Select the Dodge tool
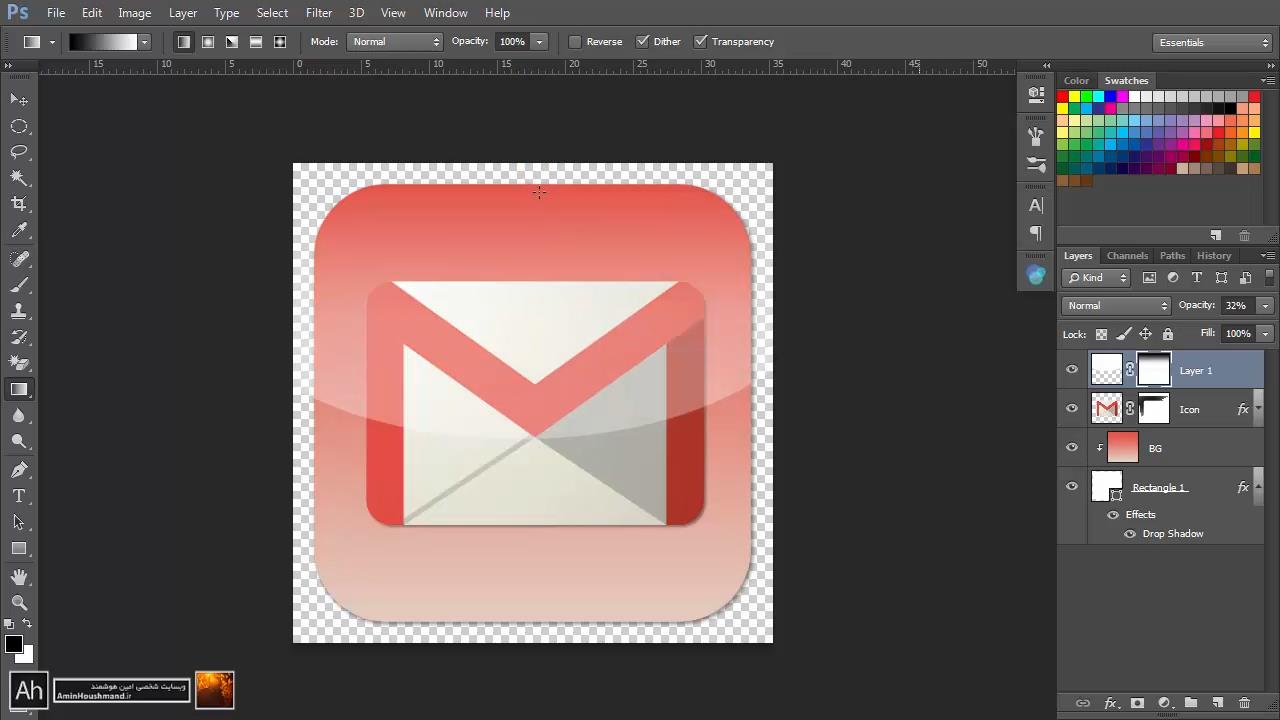Screen dimensions: 1280x720 (19, 442)
